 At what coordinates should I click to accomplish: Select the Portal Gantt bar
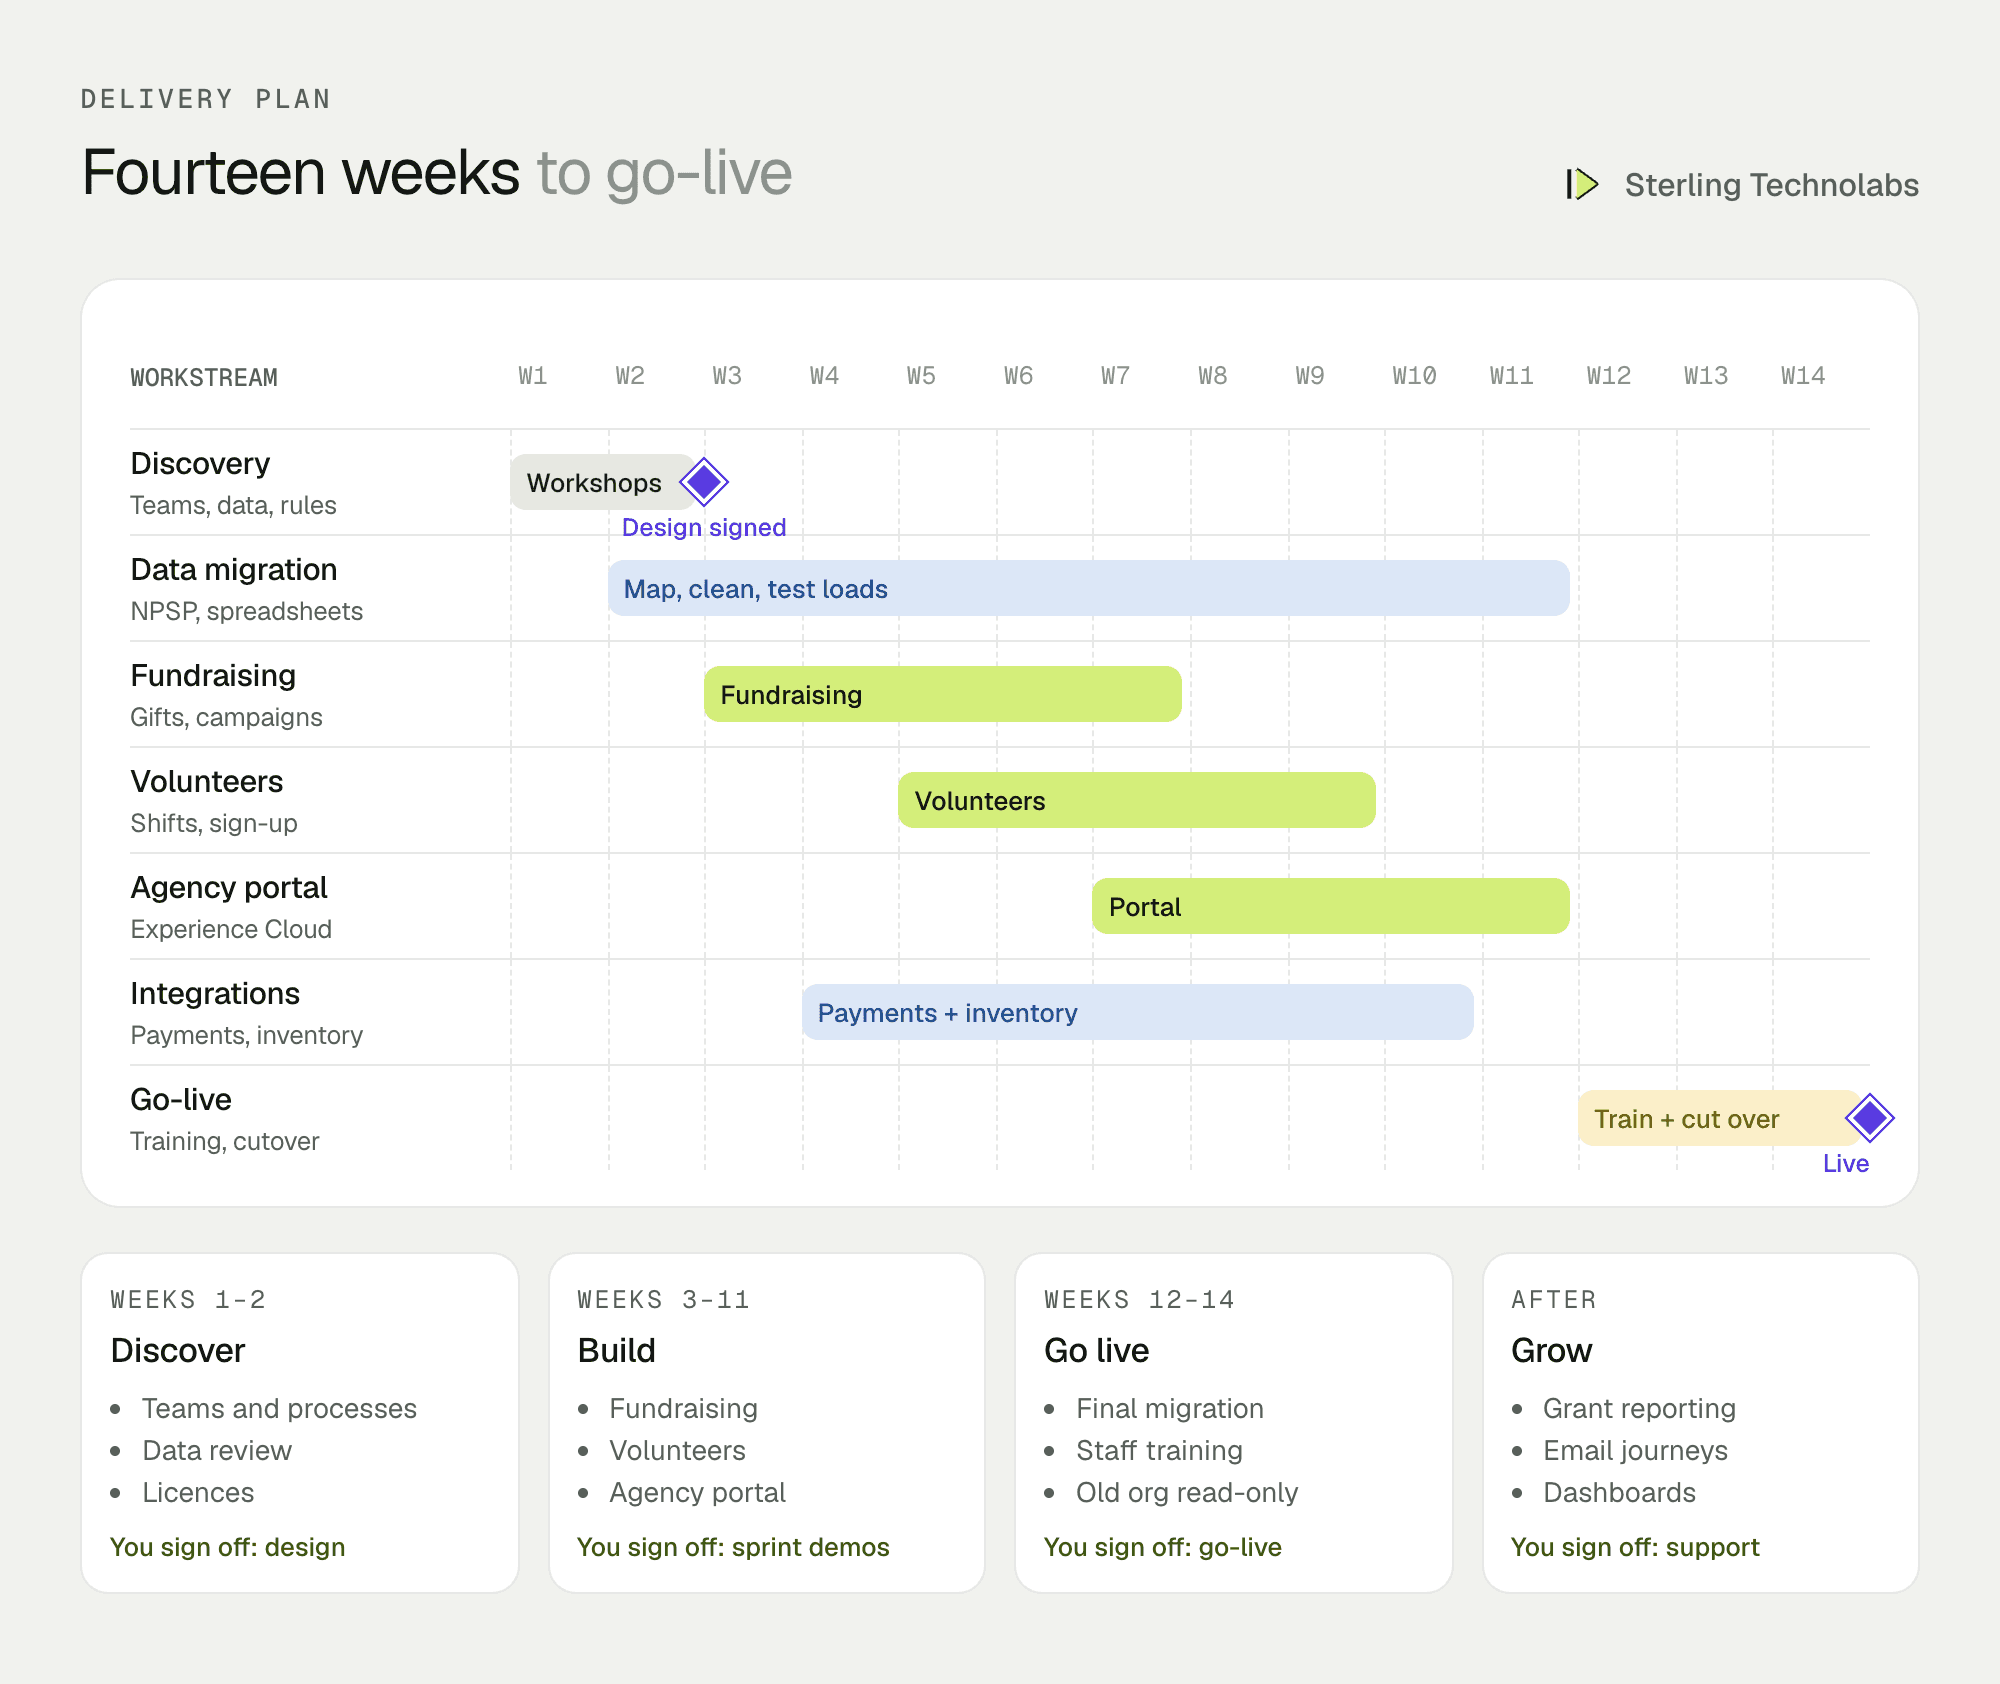[1331, 906]
